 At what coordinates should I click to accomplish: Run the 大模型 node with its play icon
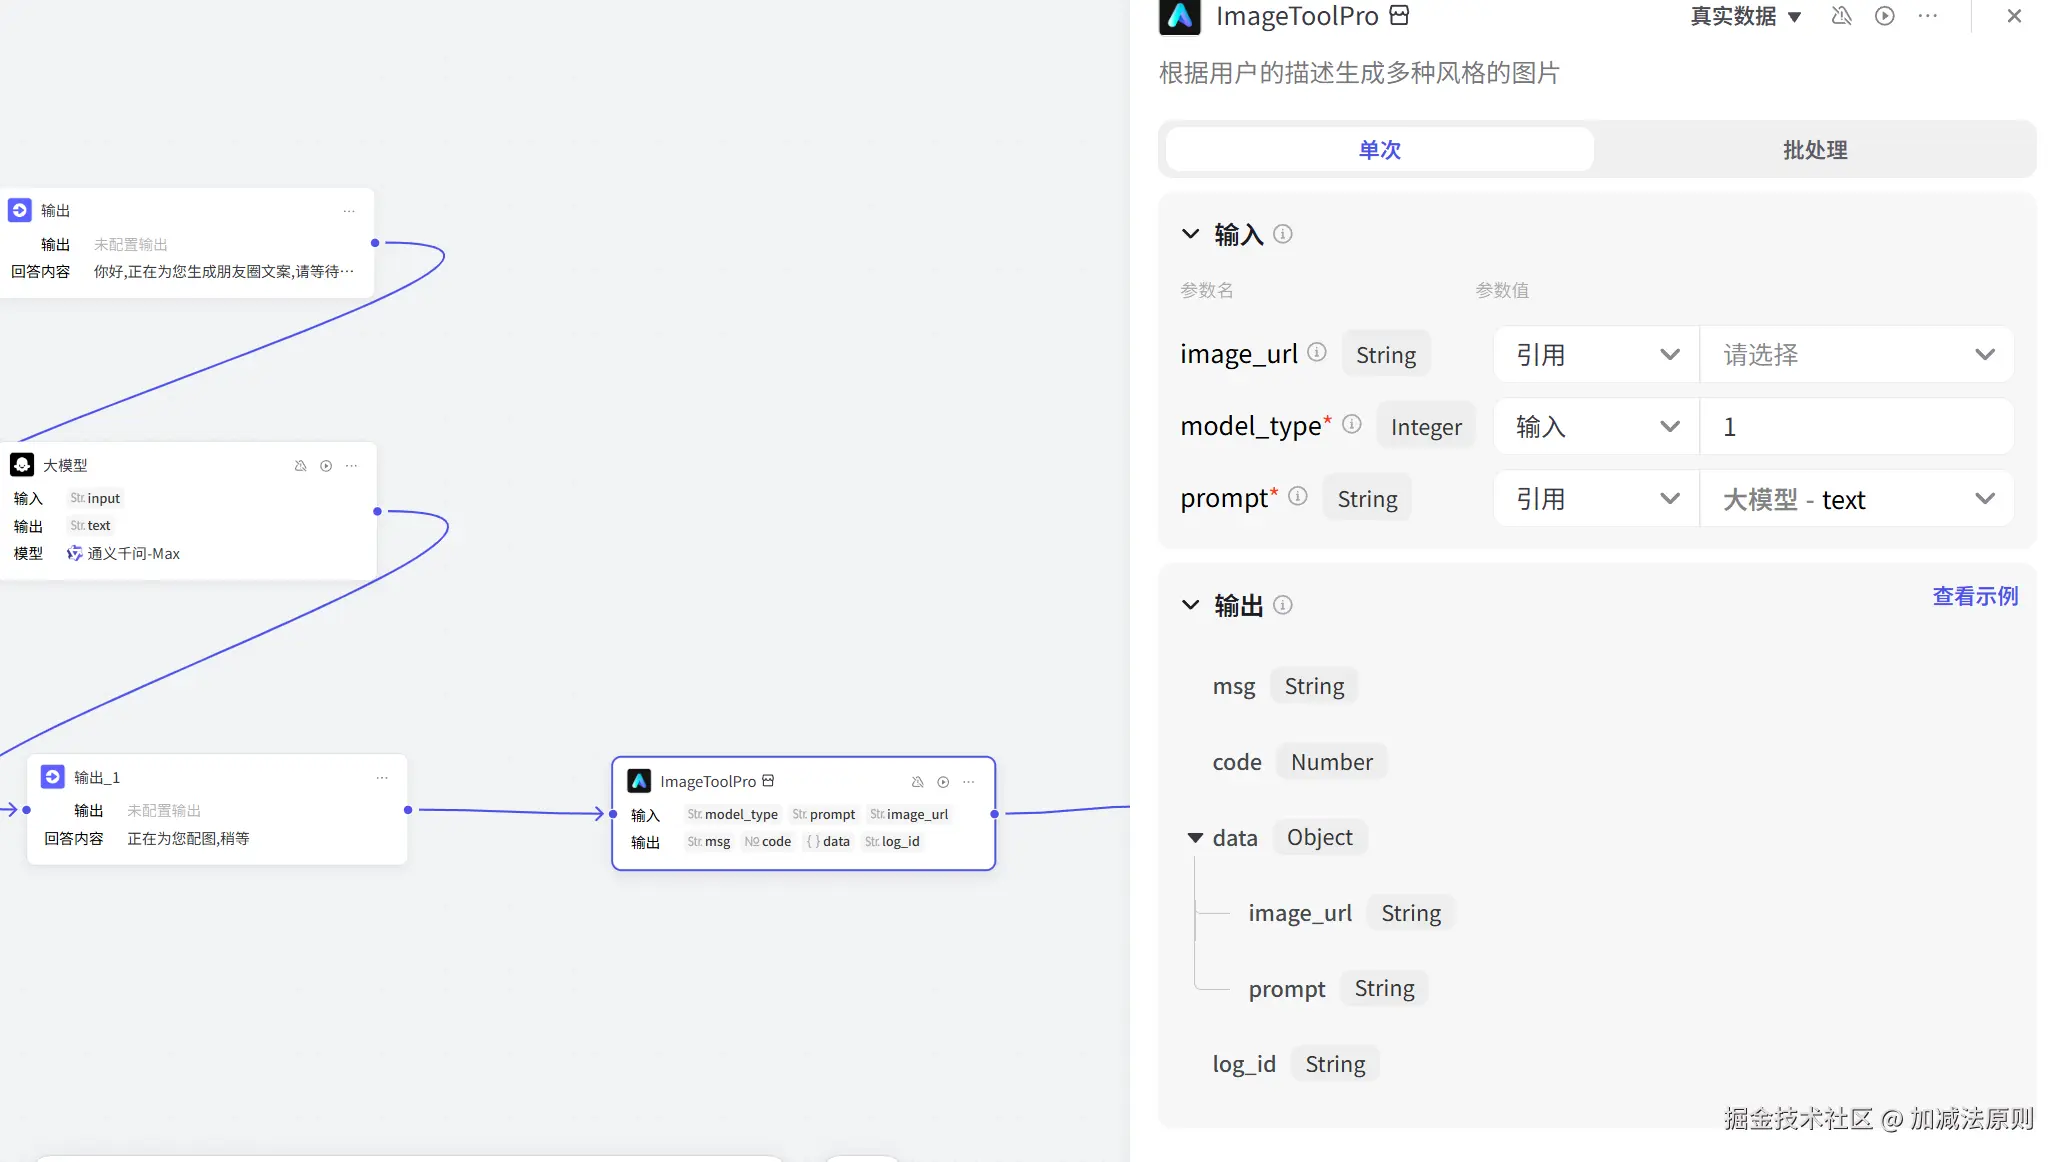pos(325,465)
